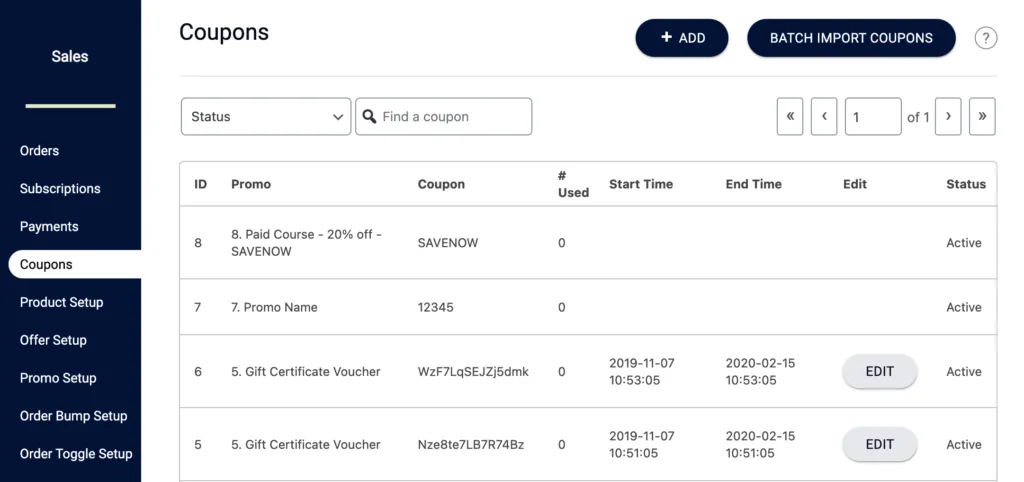
Task: Go to first page of coupons
Action: [x=790, y=117]
